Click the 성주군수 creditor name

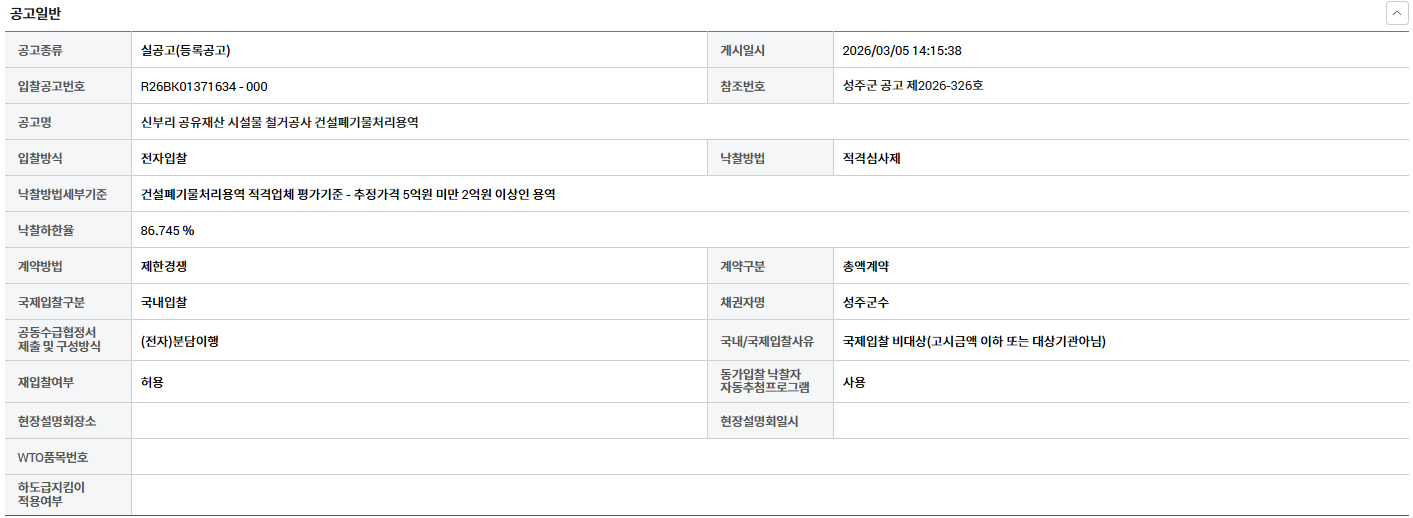(x=866, y=302)
